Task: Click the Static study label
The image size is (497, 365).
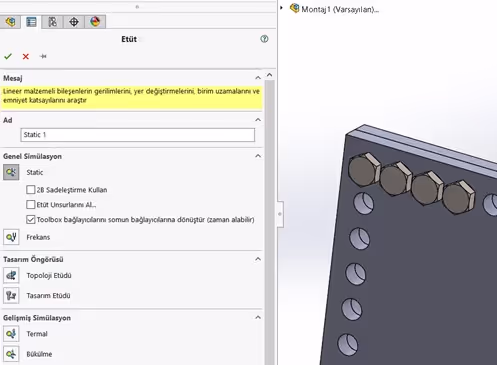Action: tap(35, 172)
